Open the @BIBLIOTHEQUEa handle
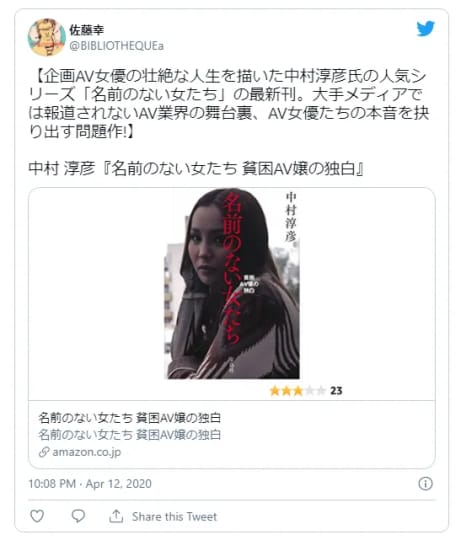461x540 pixels. click(x=116, y=46)
